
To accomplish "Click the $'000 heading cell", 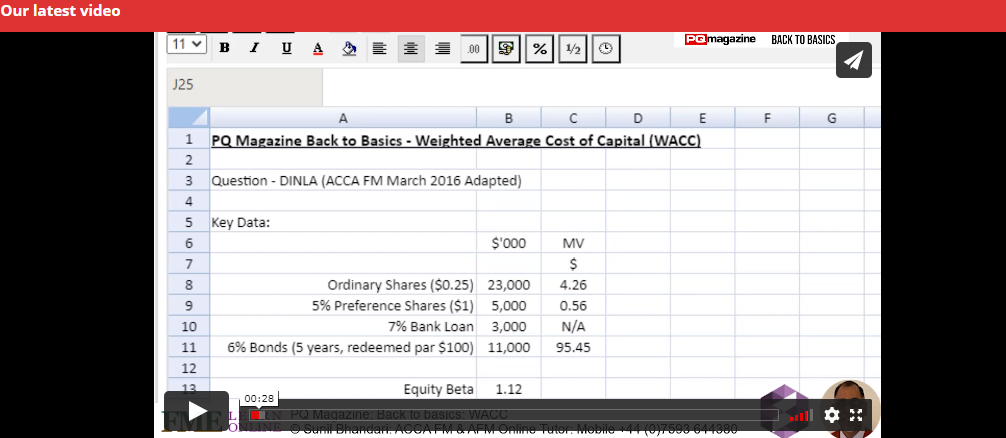I will tap(509, 243).
